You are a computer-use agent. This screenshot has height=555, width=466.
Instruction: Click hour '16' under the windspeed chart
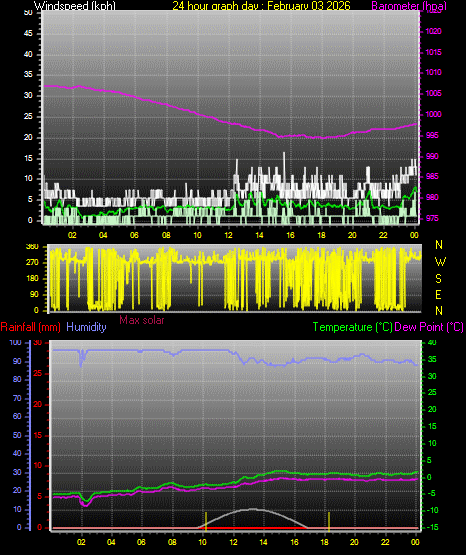(290, 235)
